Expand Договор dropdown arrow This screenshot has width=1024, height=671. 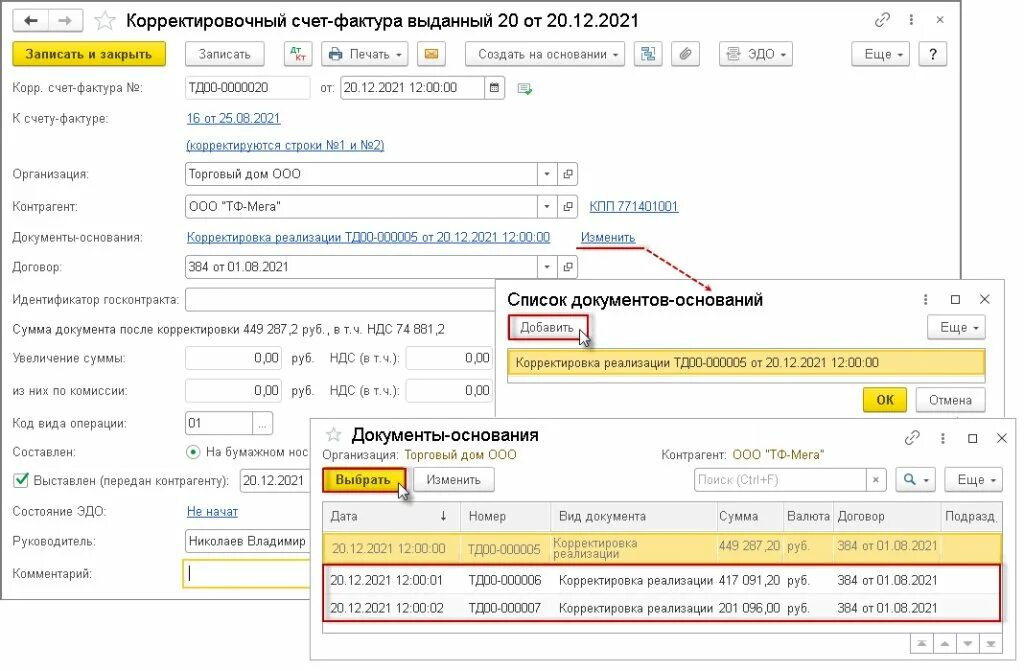[547, 267]
